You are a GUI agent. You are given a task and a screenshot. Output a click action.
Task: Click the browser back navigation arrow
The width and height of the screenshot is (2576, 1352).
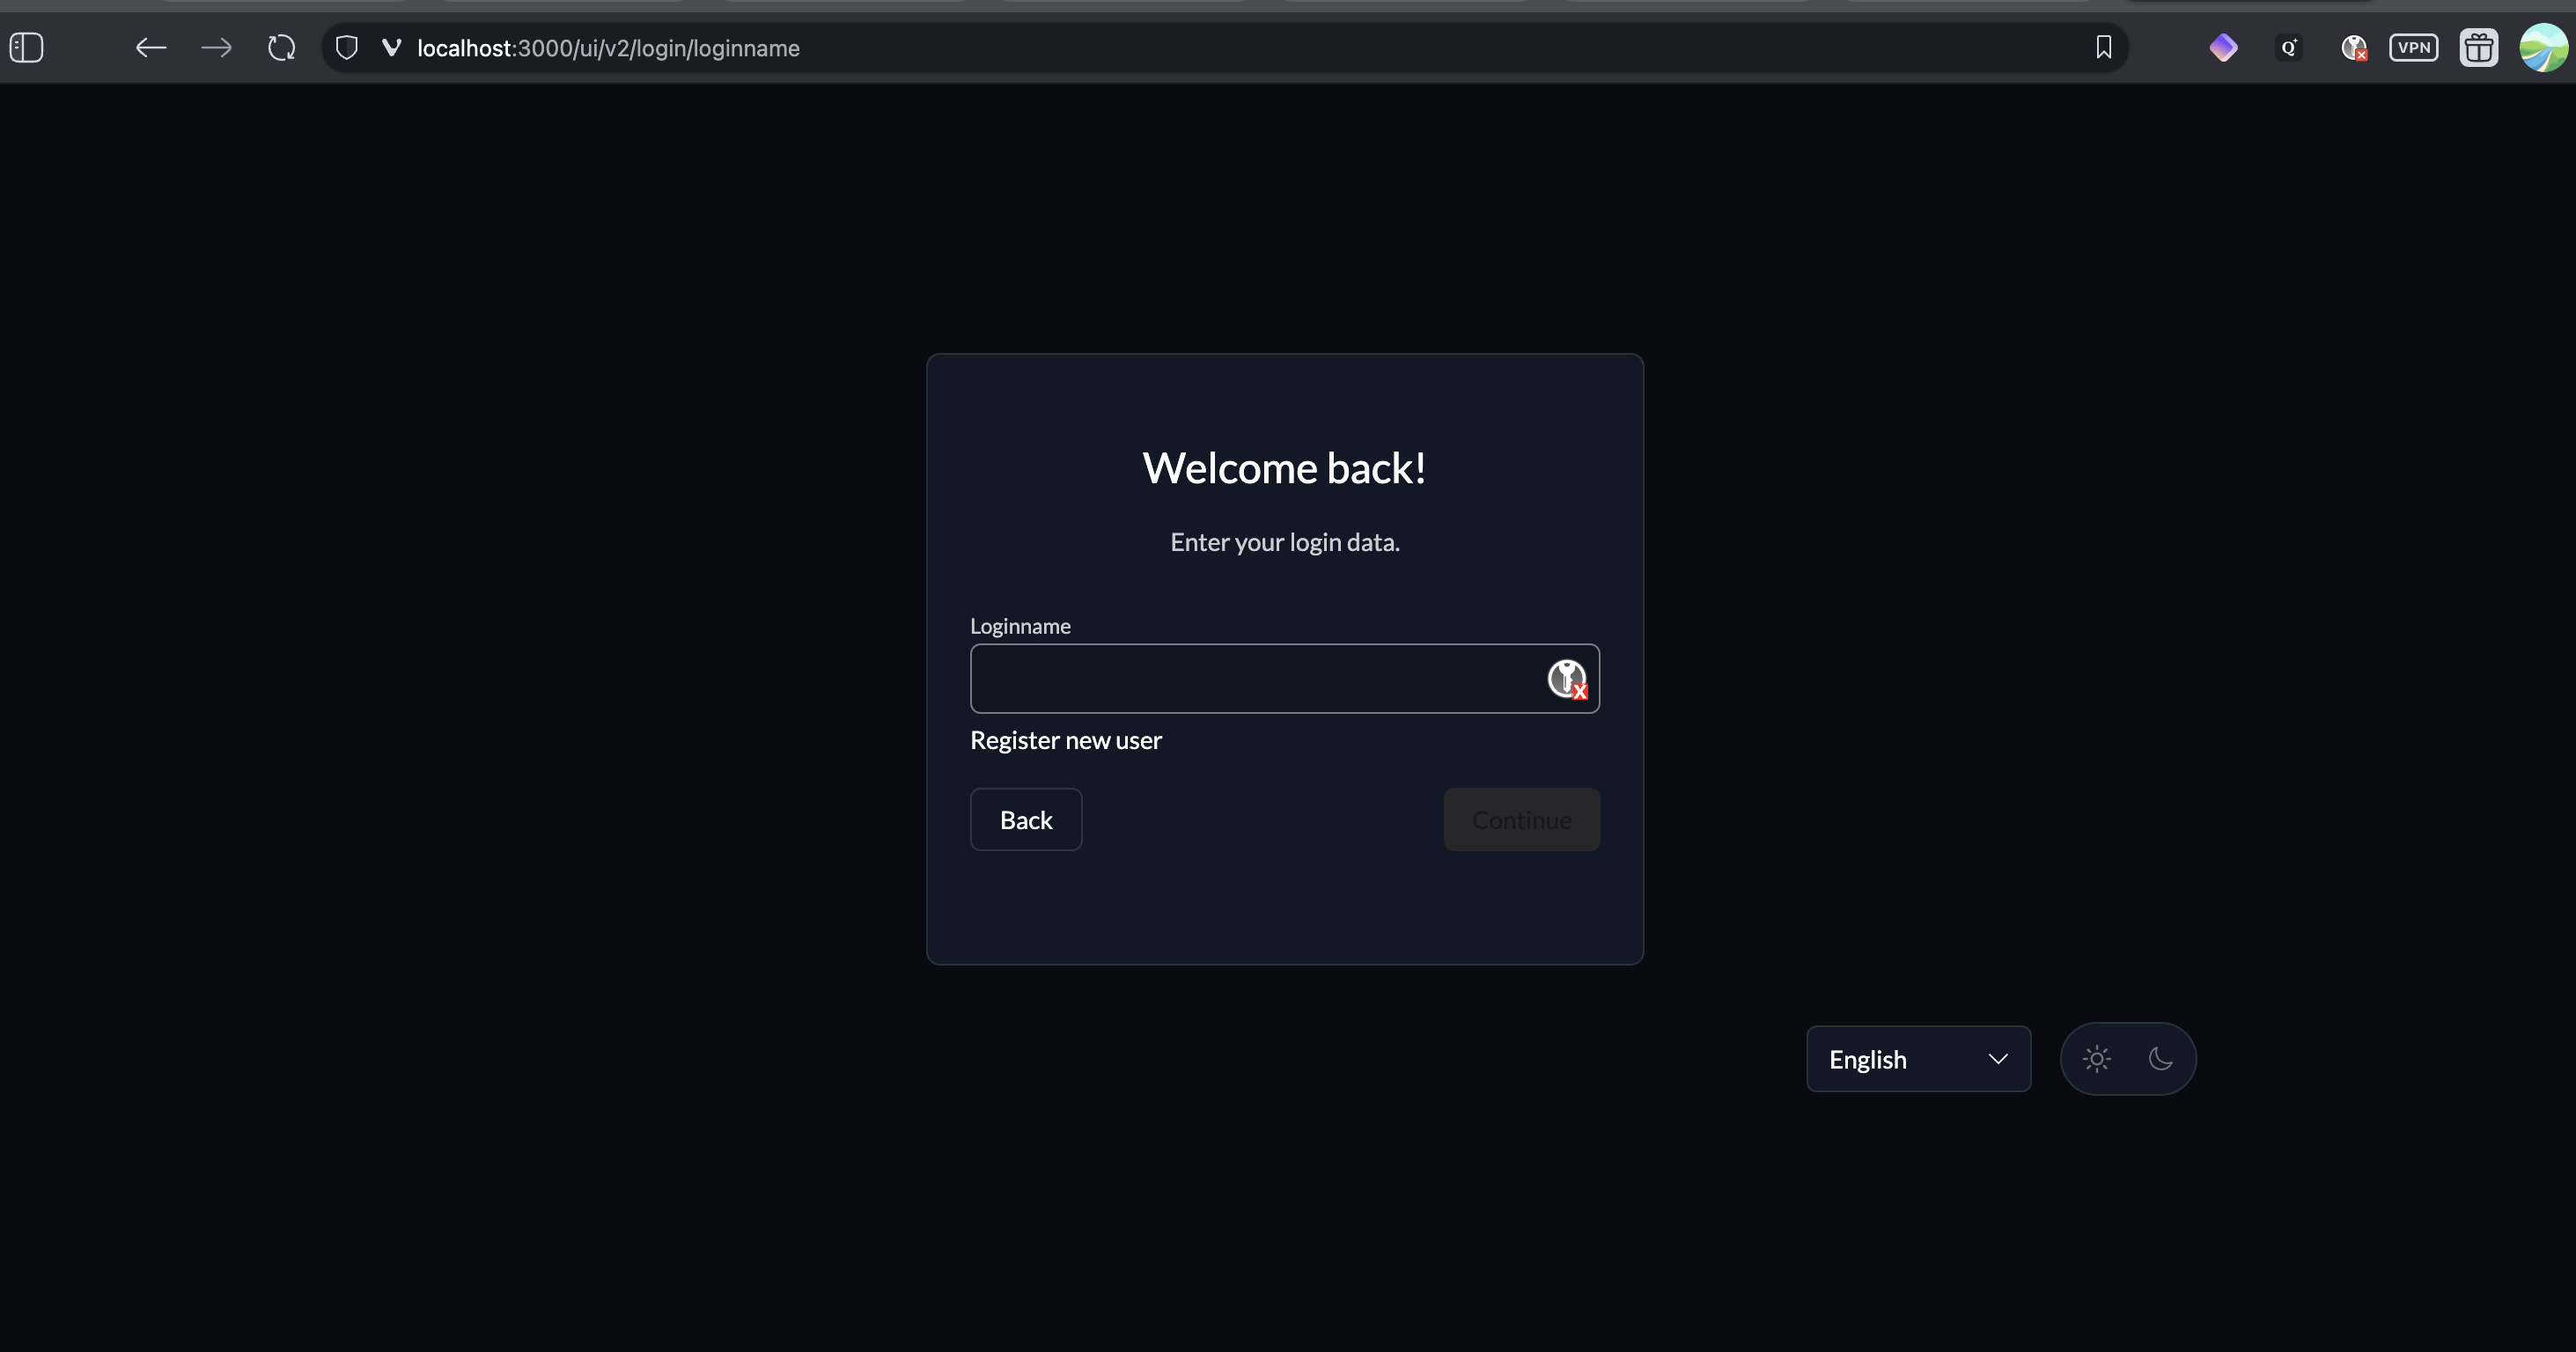150,47
